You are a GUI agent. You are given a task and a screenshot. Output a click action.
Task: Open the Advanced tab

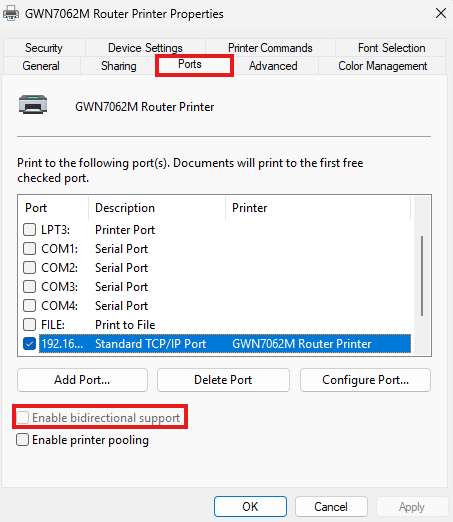273,66
